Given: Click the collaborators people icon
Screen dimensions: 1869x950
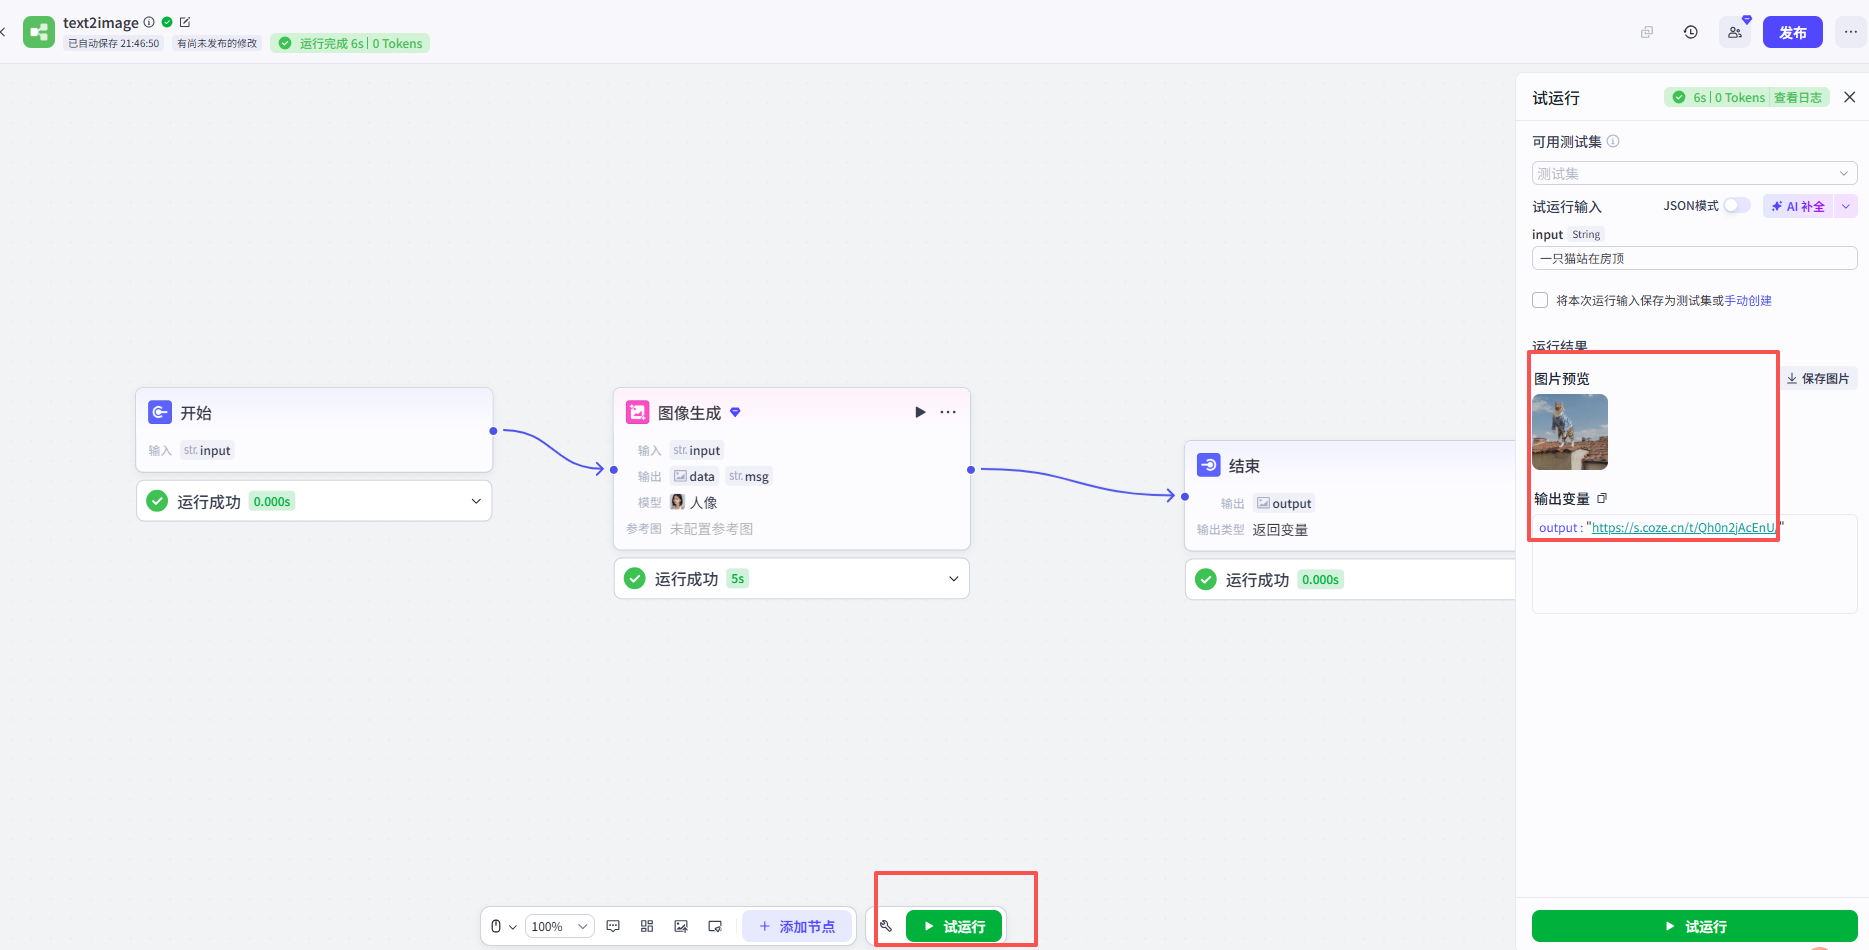Looking at the screenshot, I should tap(1734, 32).
